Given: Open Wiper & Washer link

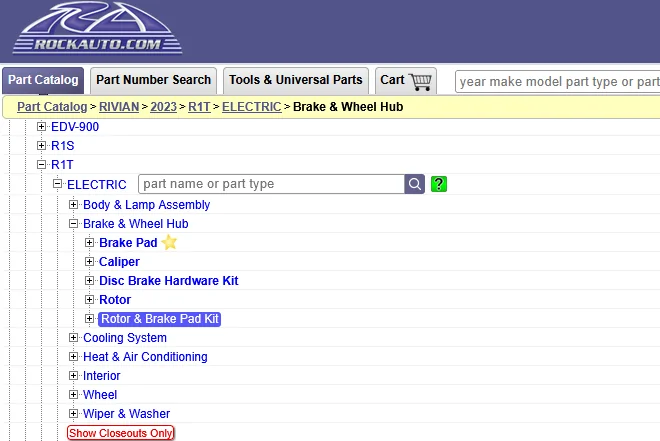Looking at the screenshot, I should coord(126,413).
